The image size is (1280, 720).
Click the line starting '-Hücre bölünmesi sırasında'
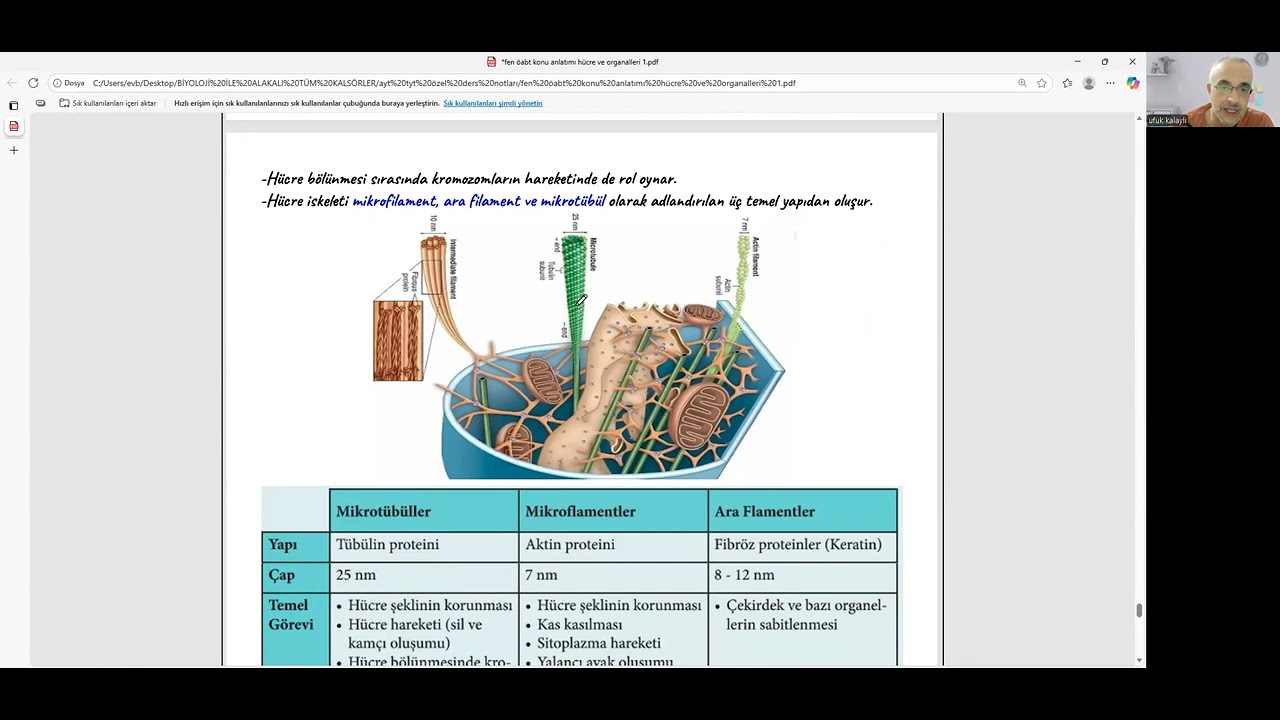click(x=469, y=179)
